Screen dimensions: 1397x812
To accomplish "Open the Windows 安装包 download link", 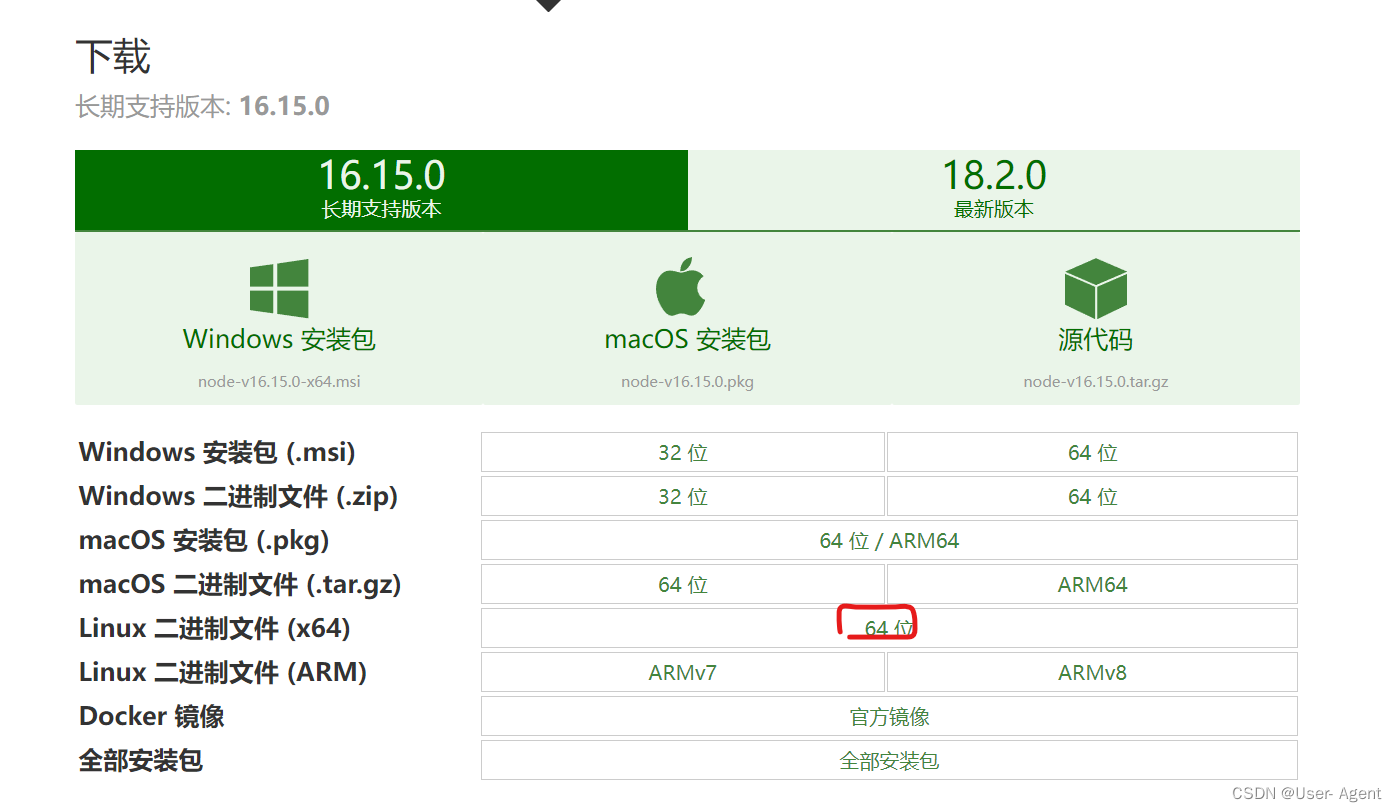I will (279, 339).
